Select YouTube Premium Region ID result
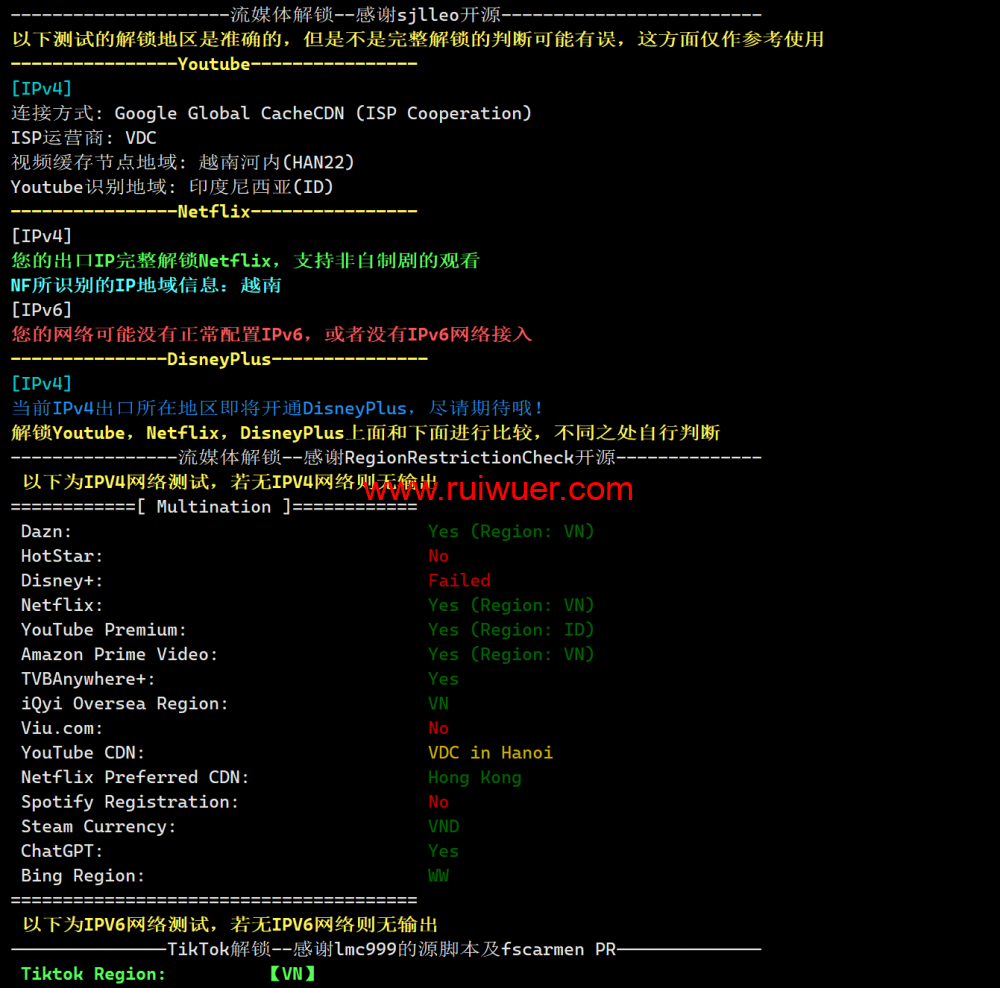Image resolution: width=1000 pixels, height=988 pixels. click(x=511, y=630)
